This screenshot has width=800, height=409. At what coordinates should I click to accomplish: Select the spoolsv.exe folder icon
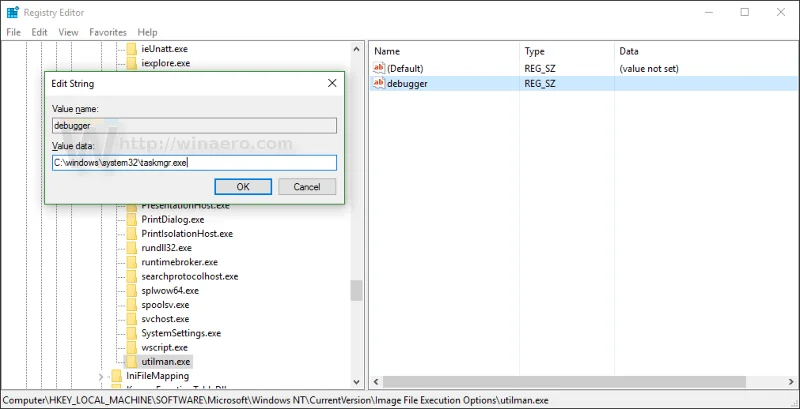pyautogui.click(x=132, y=305)
